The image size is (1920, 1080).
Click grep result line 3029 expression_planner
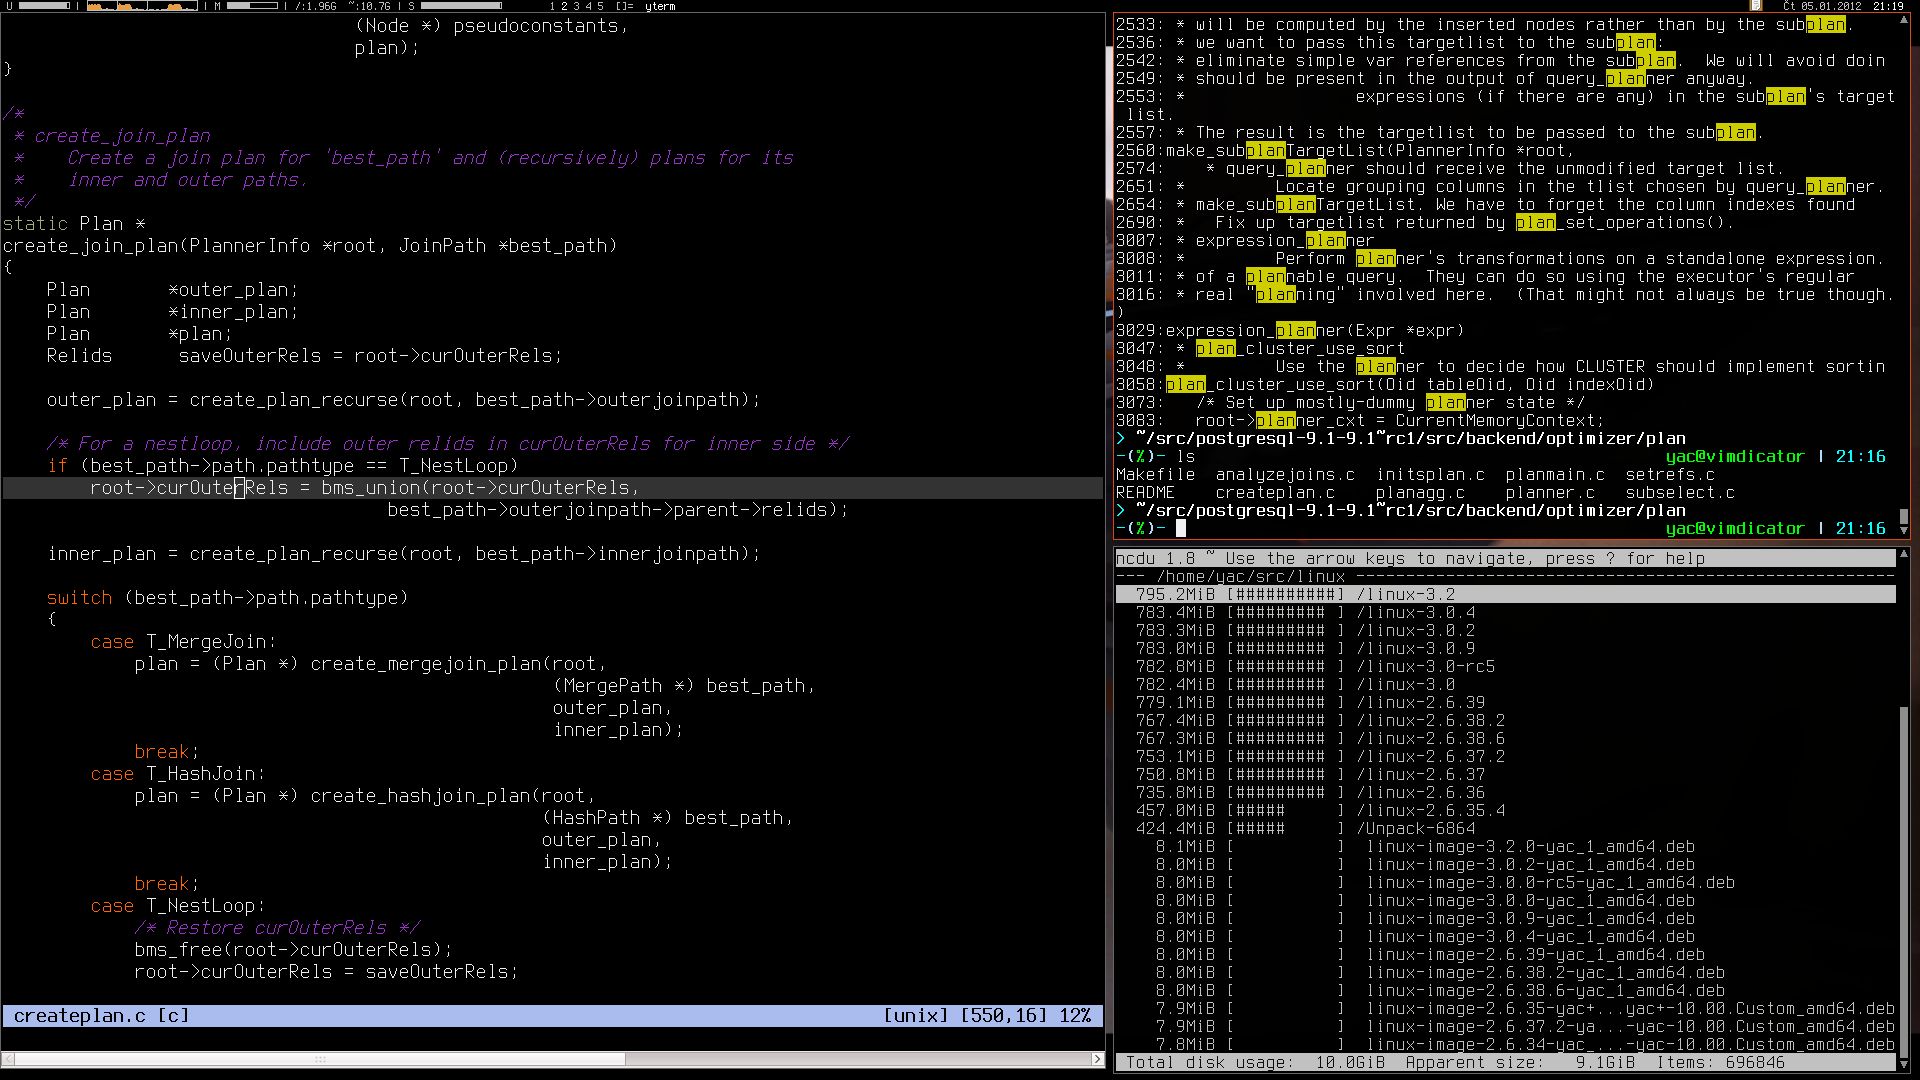(1290, 331)
